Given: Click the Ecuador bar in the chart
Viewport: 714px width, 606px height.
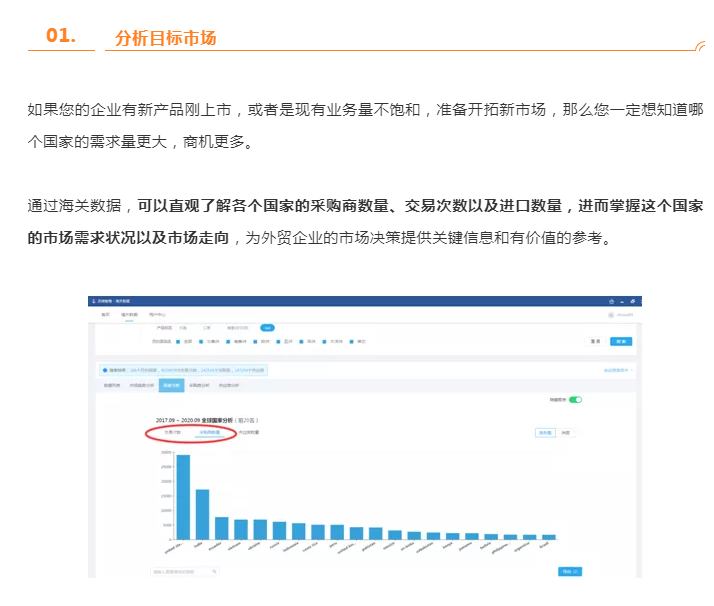Looking at the screenshot, I should pyautogui.click(x=222, y=528).
